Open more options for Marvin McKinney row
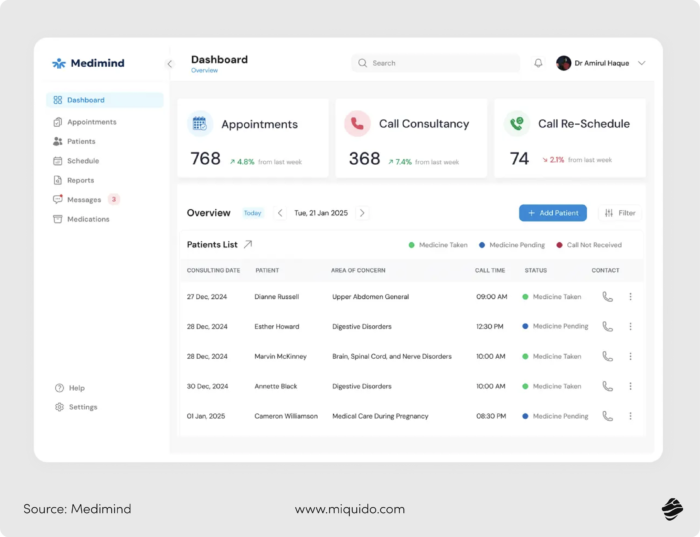This screenshot has height=537, width=700. point(630,356)
